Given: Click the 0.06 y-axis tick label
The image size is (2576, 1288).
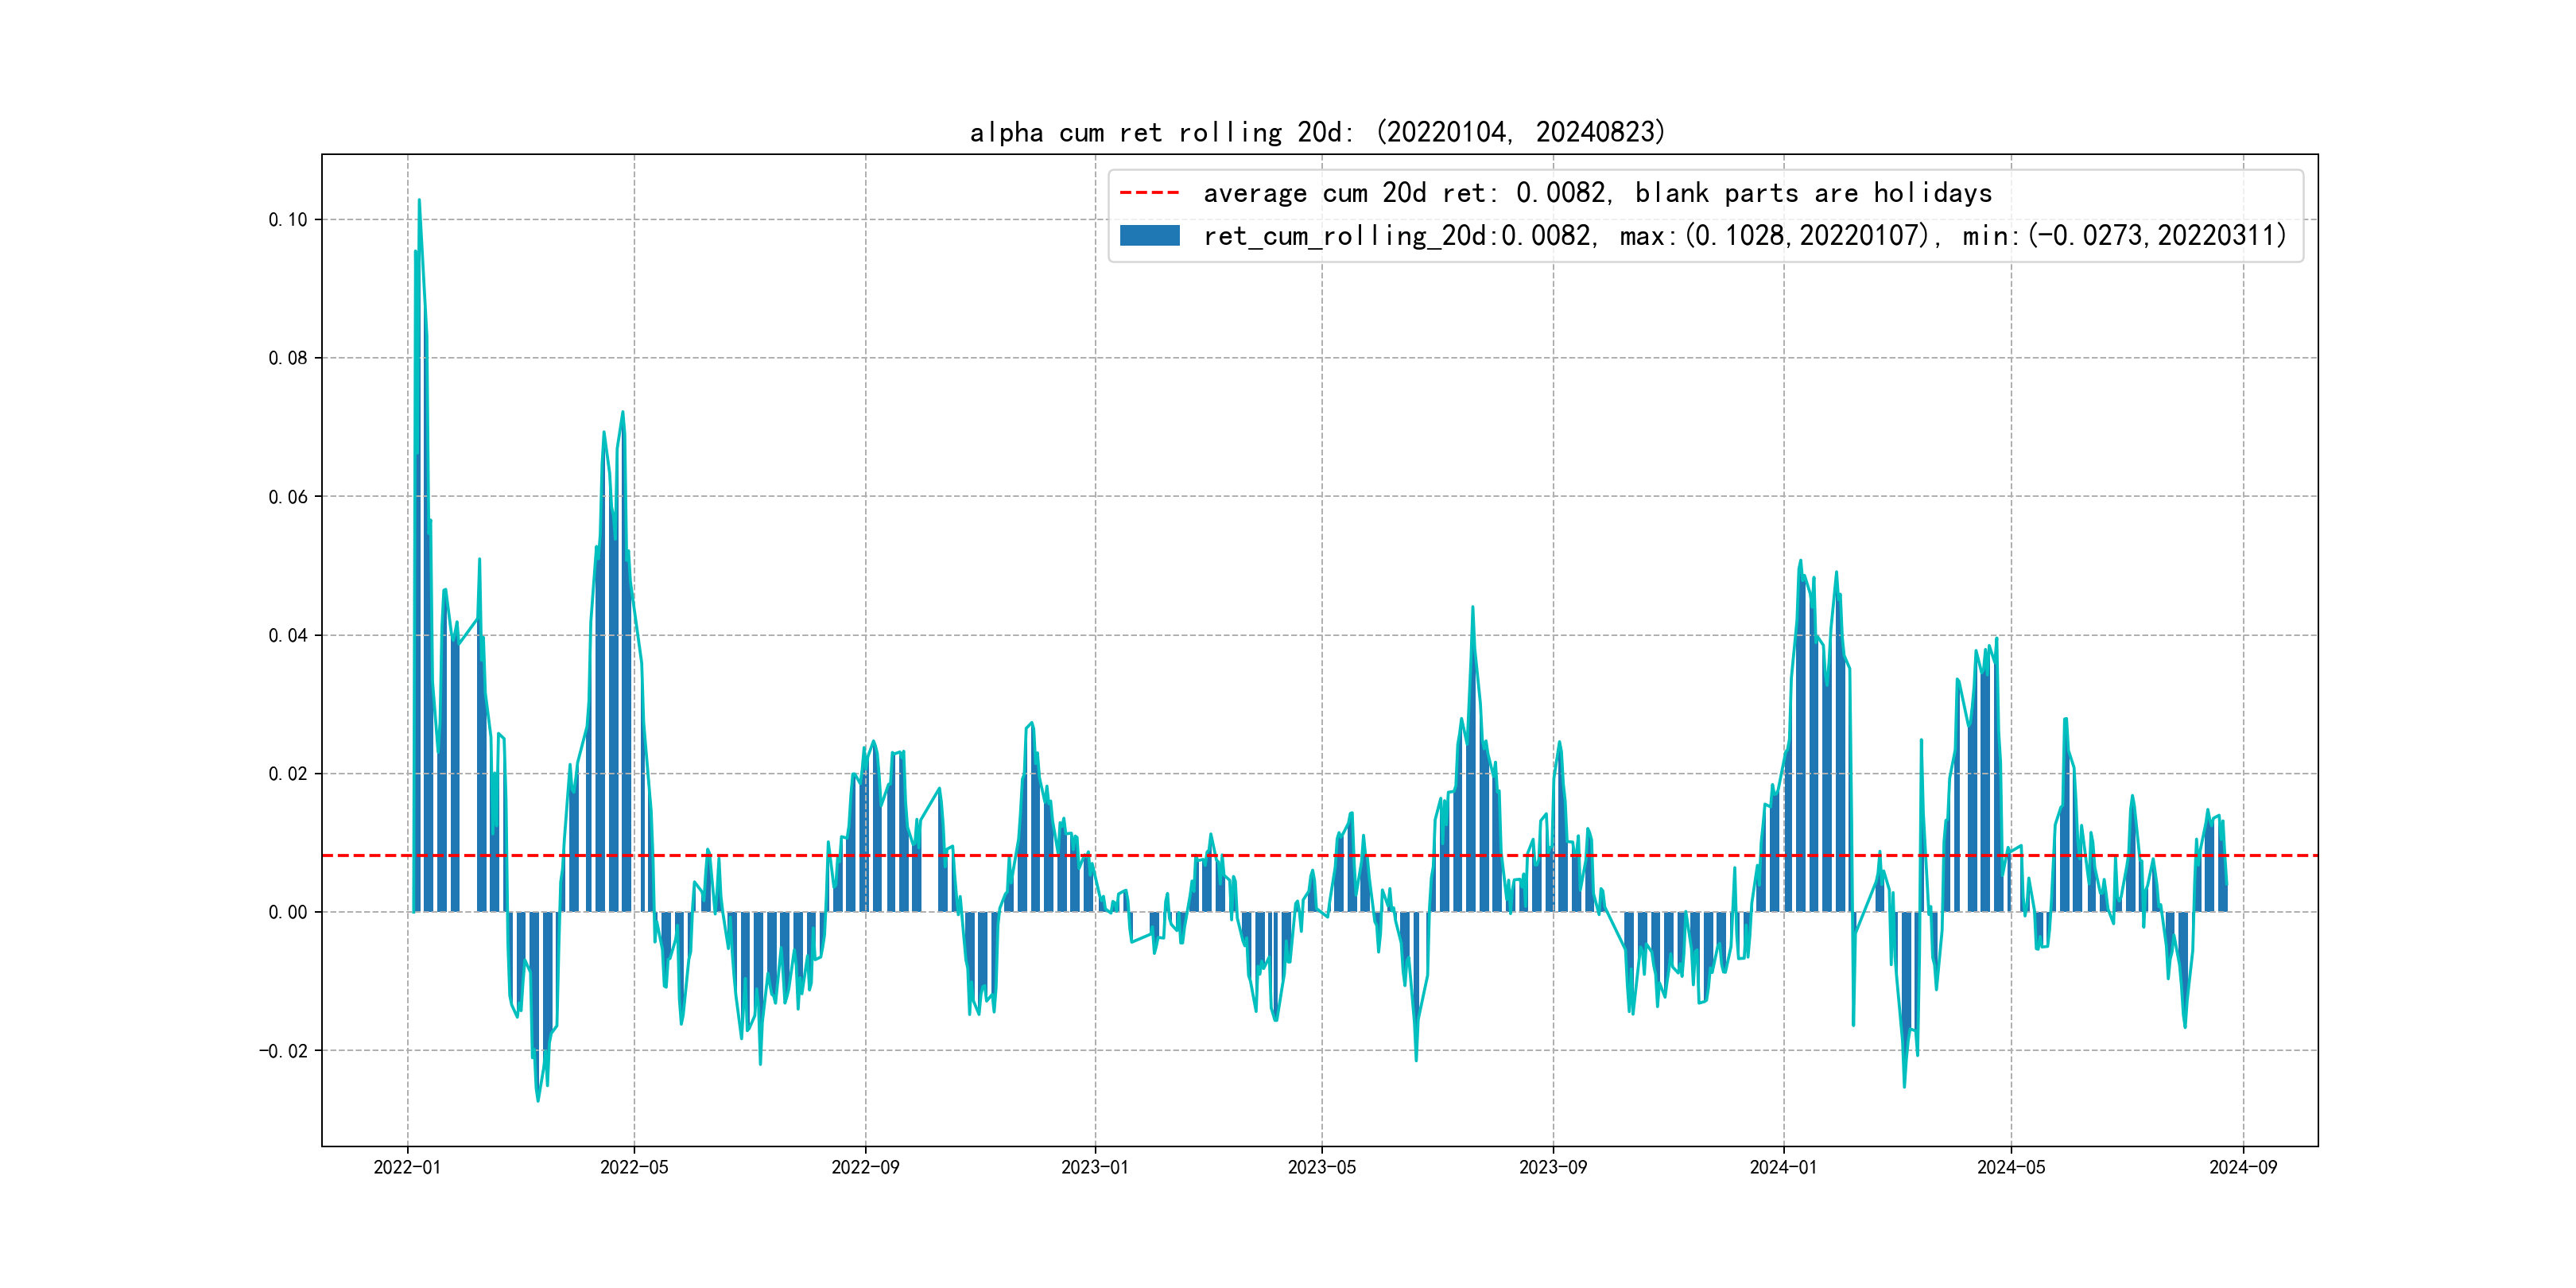Looking at the screenshot, I should pyautogui.click(x=287, y=497).
